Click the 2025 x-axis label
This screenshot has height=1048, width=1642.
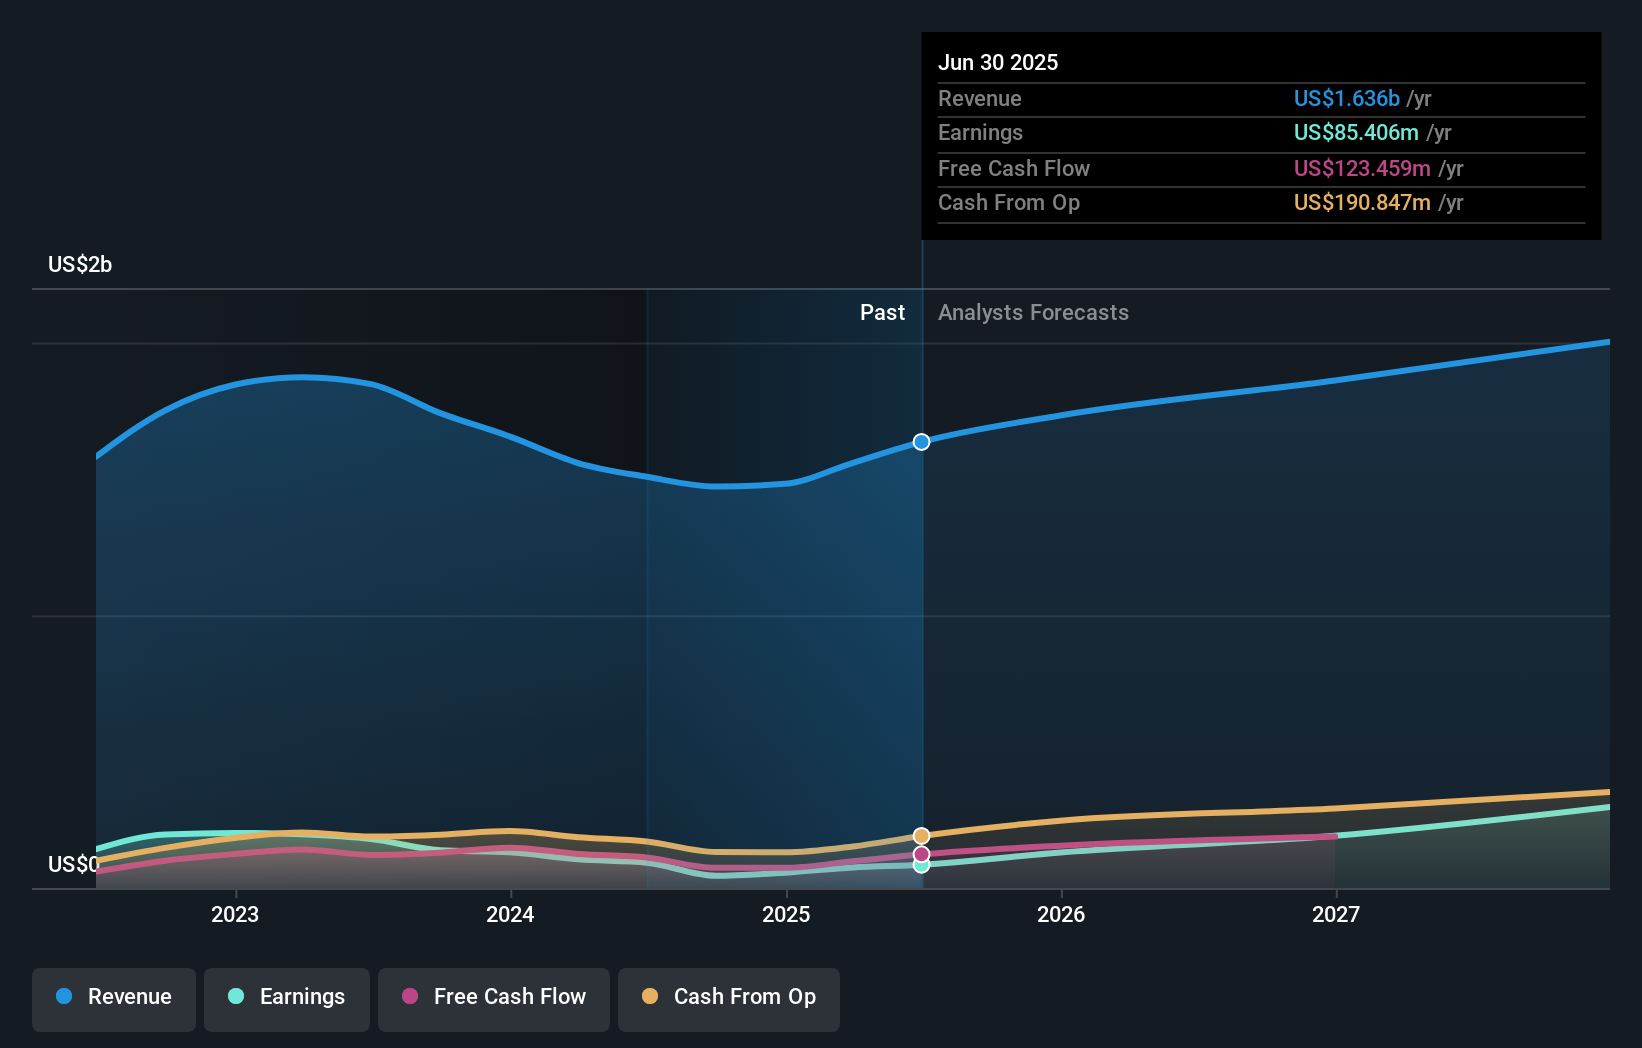tap(786, 914)
